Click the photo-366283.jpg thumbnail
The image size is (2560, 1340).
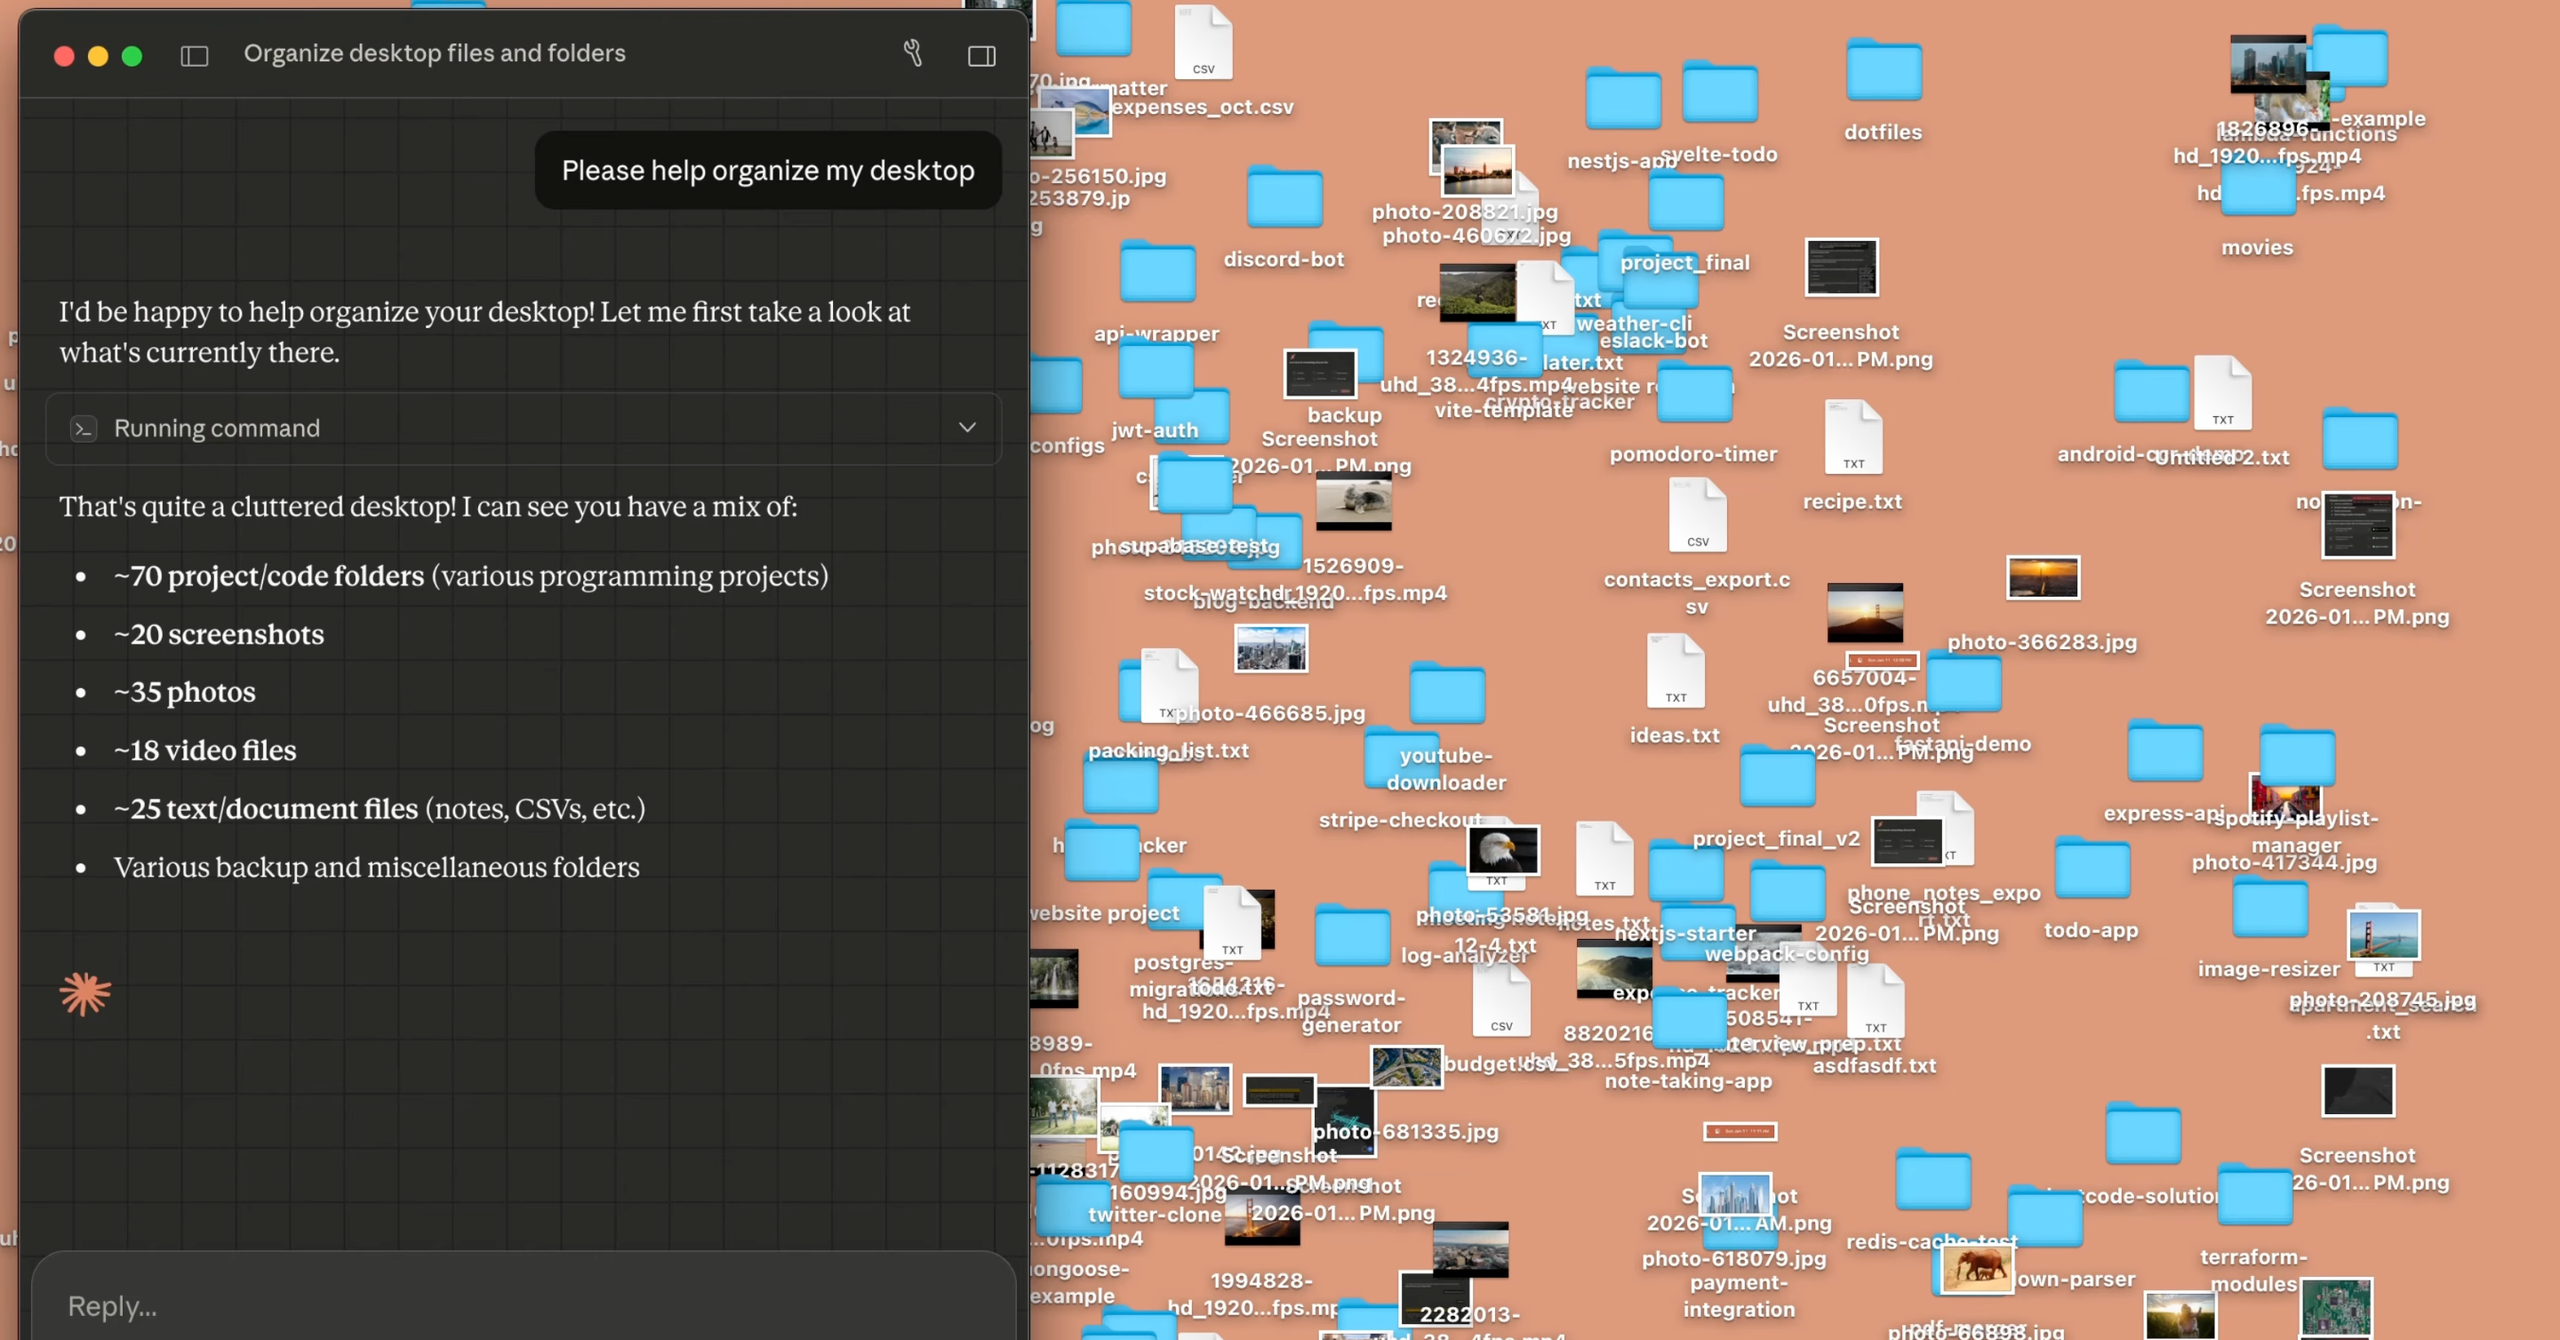click(x=2042, y=578)
